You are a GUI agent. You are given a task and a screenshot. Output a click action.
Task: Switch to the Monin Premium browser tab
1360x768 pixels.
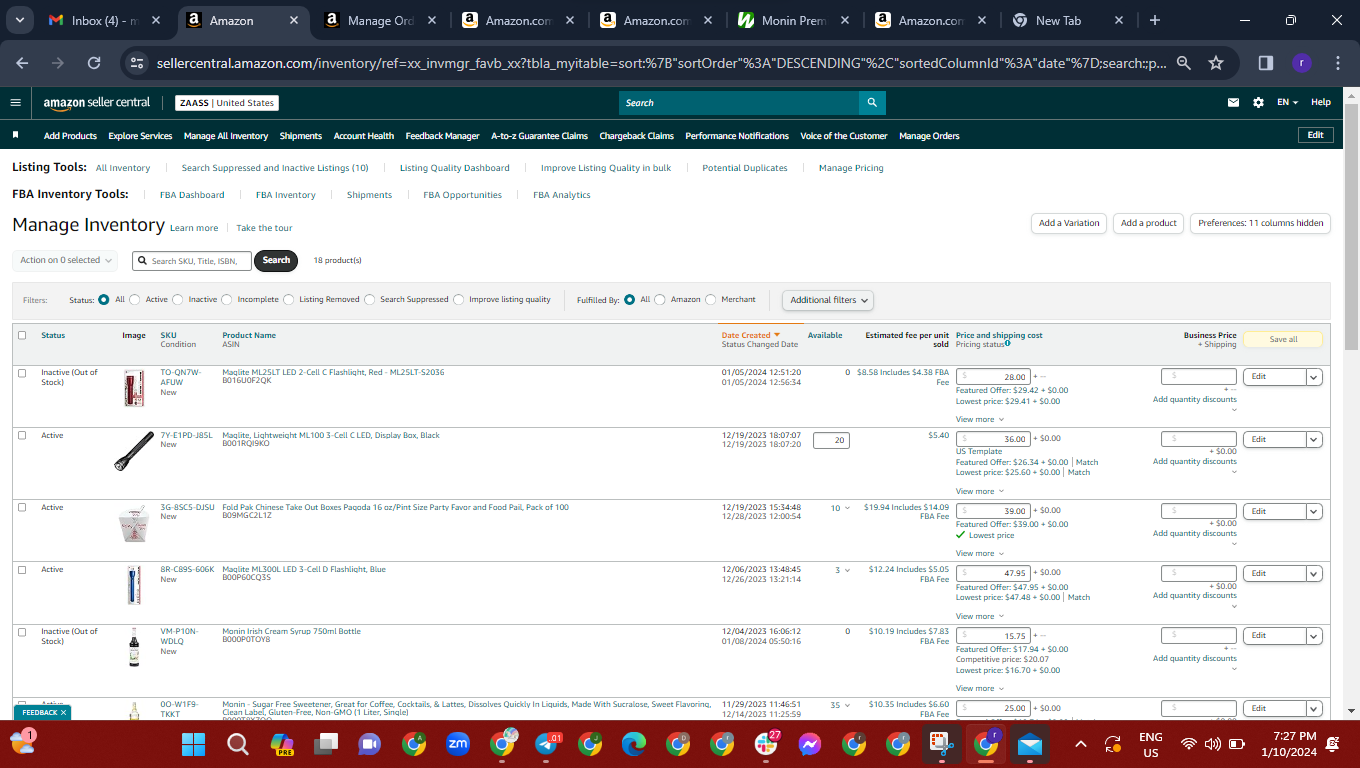[x=792, y=20]
